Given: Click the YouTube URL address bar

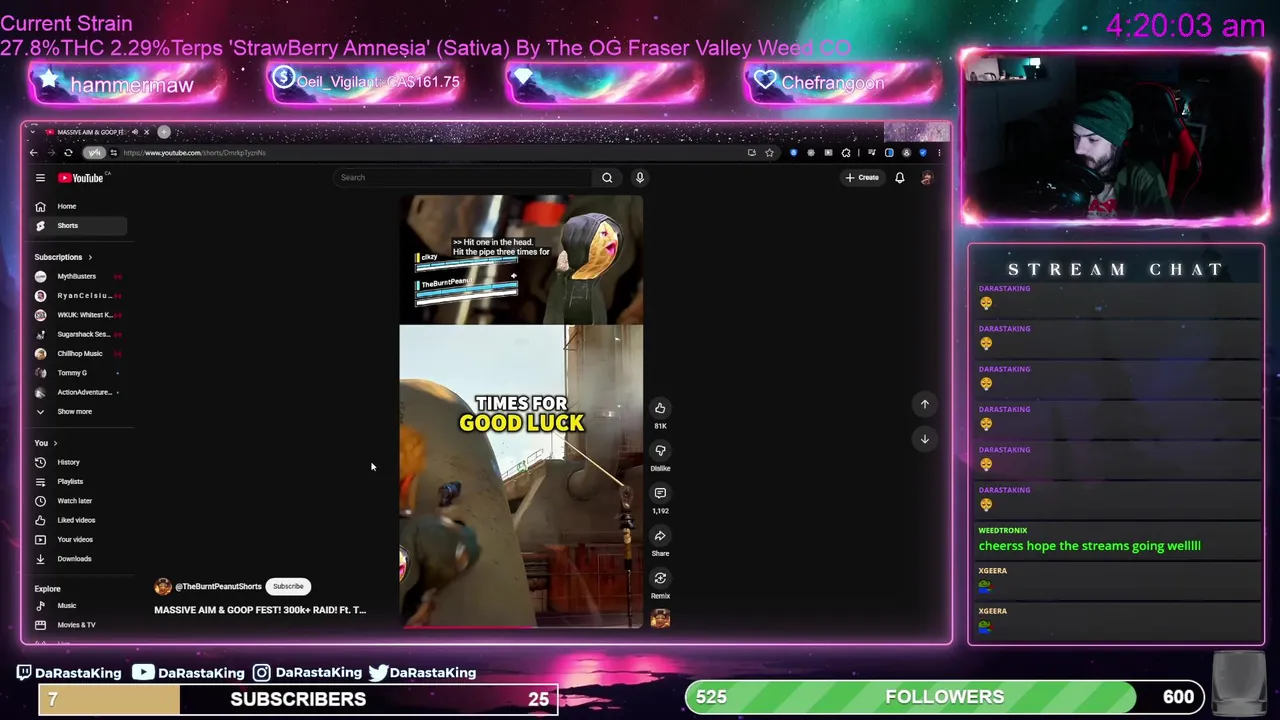Looking at the screenshot, I should point(430,153).
